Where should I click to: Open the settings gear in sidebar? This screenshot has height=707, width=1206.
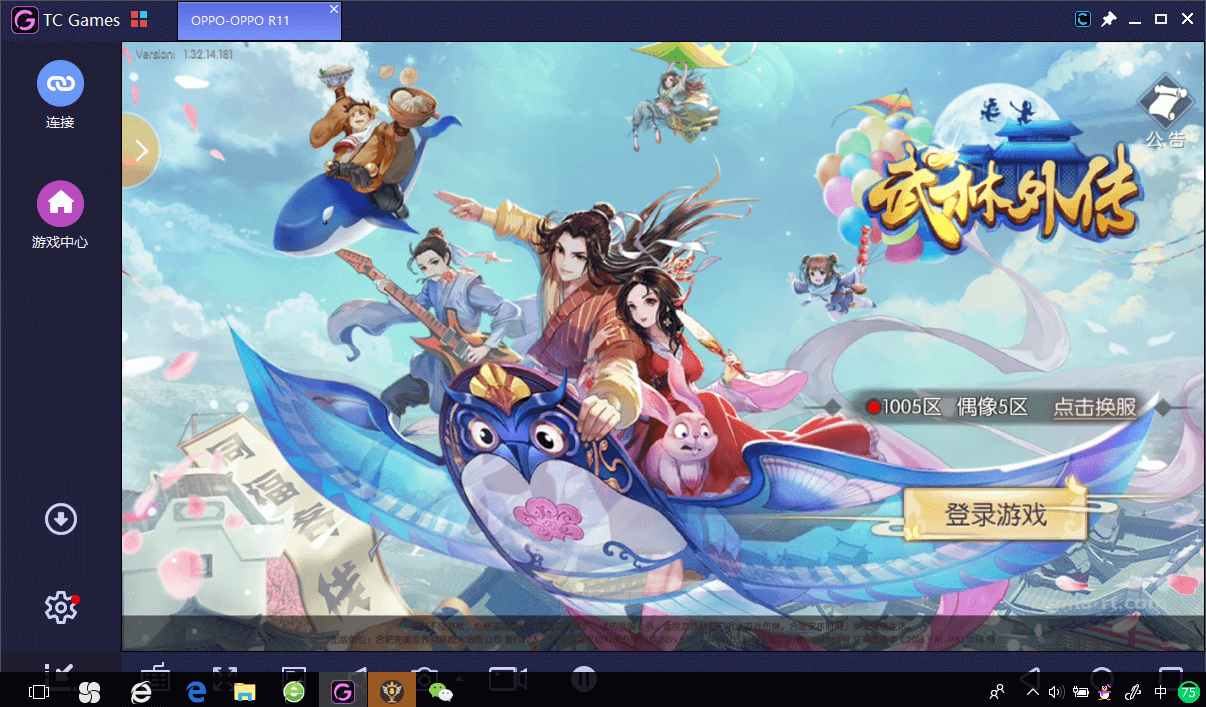[61, 607]
